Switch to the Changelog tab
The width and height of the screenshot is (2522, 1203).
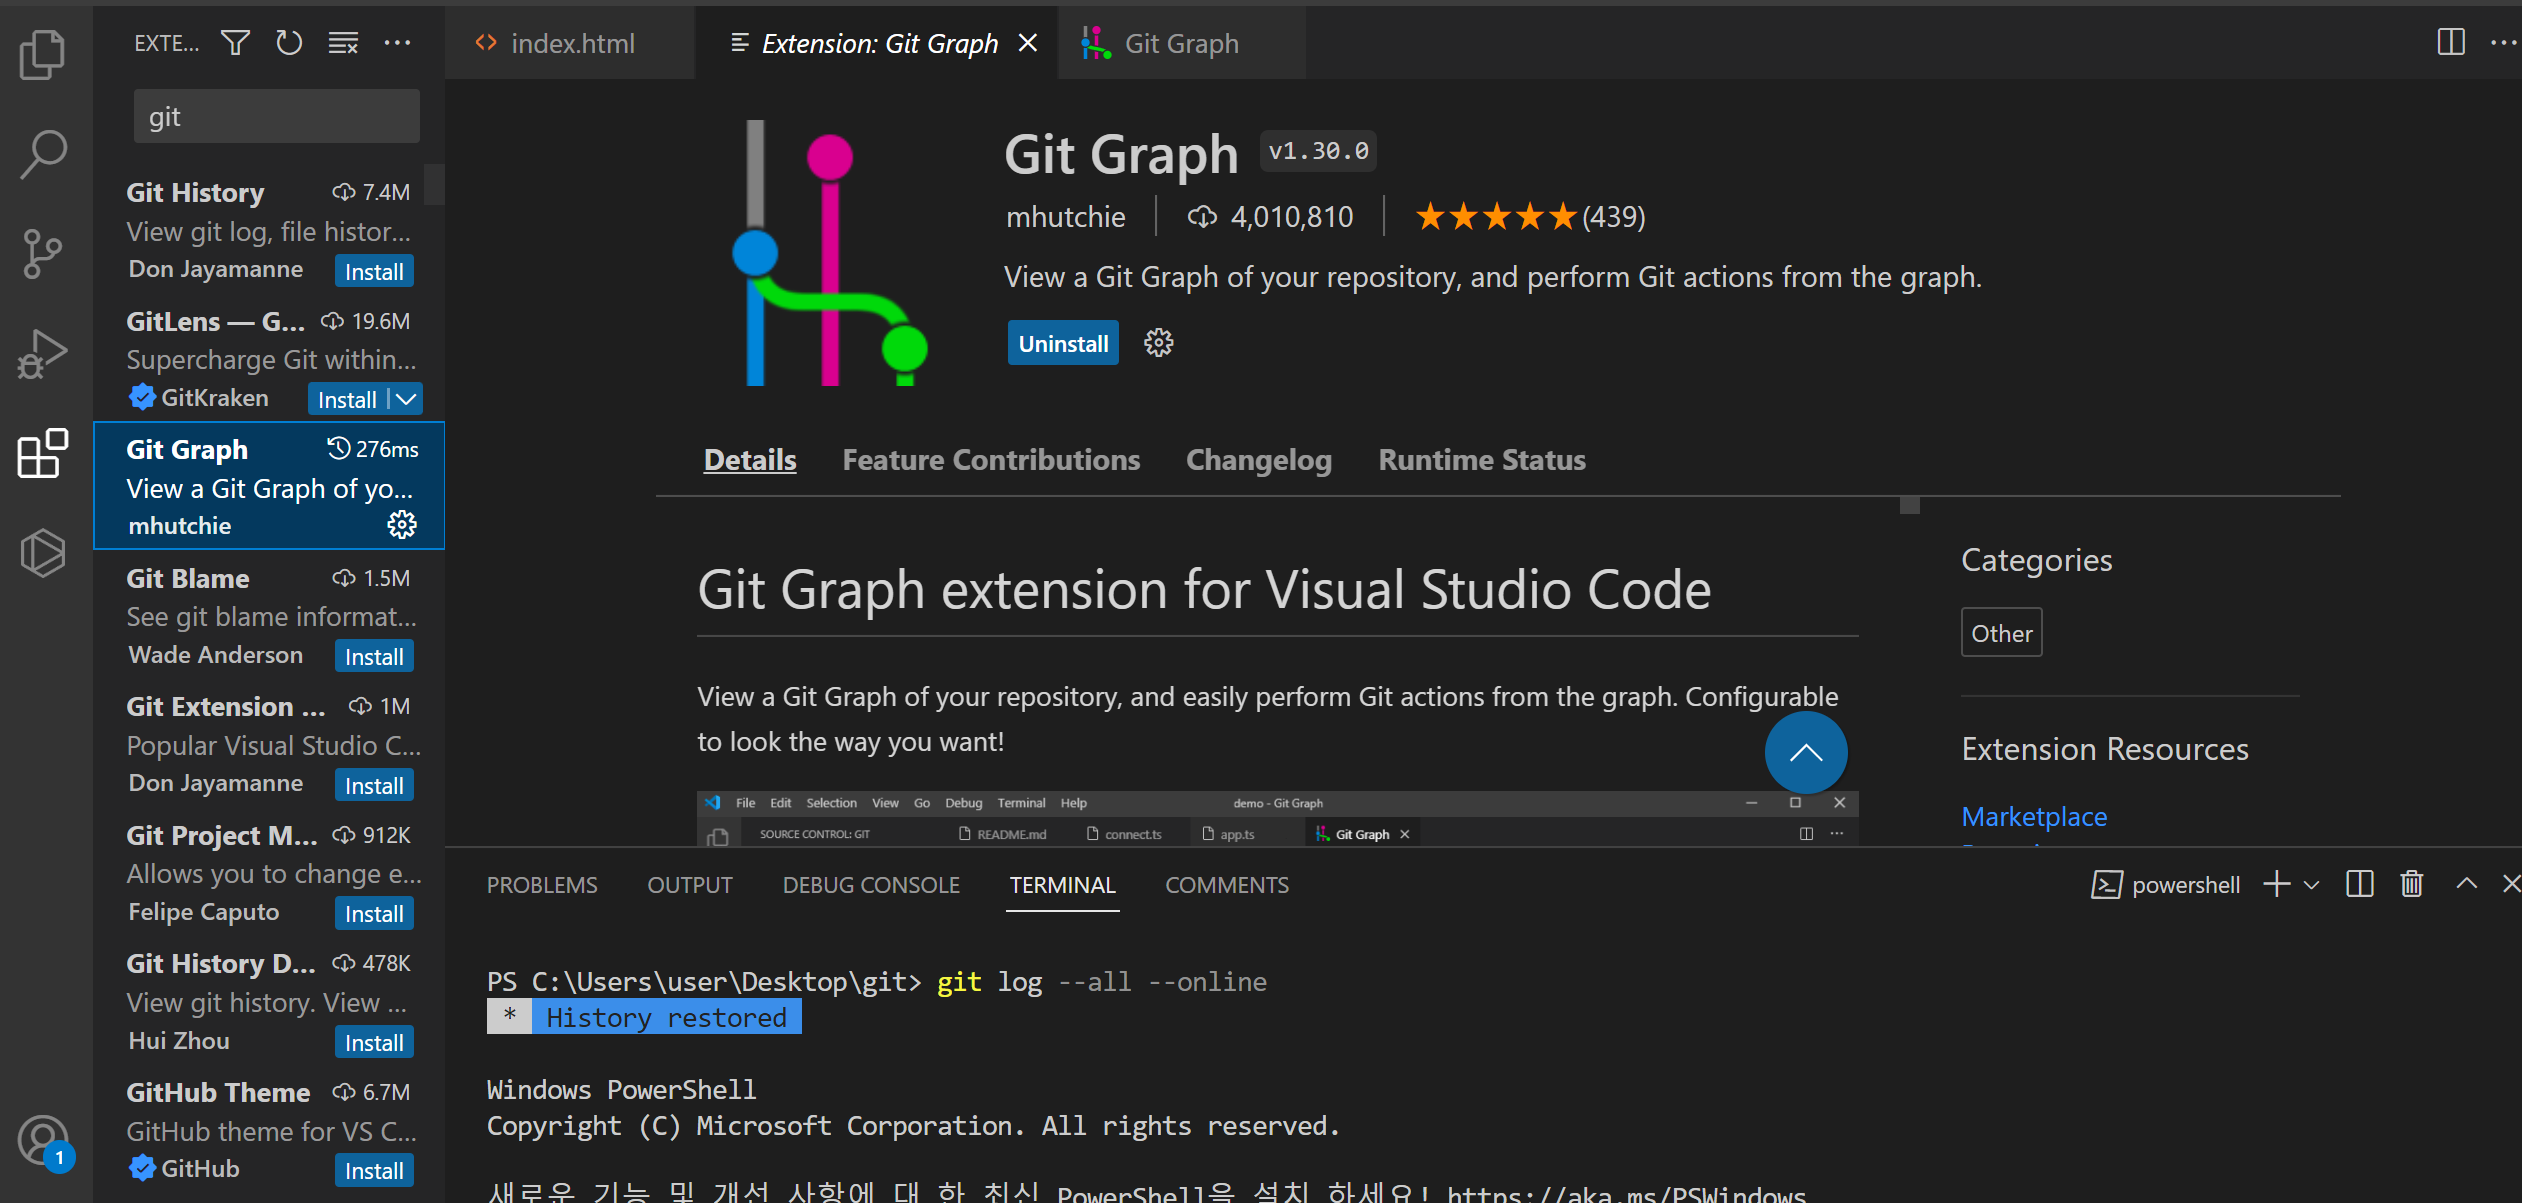(x=1258, y=460)
